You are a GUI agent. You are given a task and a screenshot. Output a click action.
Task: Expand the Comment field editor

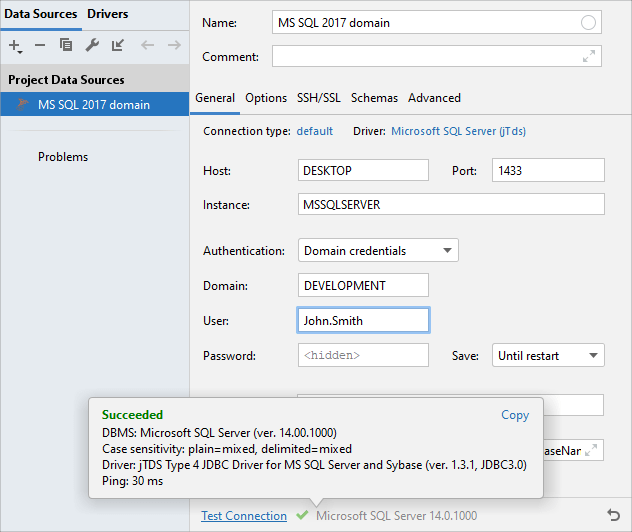point(589,57)
